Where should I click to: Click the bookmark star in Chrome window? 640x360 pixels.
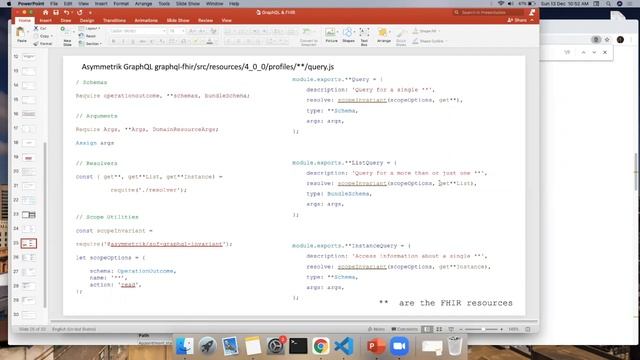tap(607, 40)
